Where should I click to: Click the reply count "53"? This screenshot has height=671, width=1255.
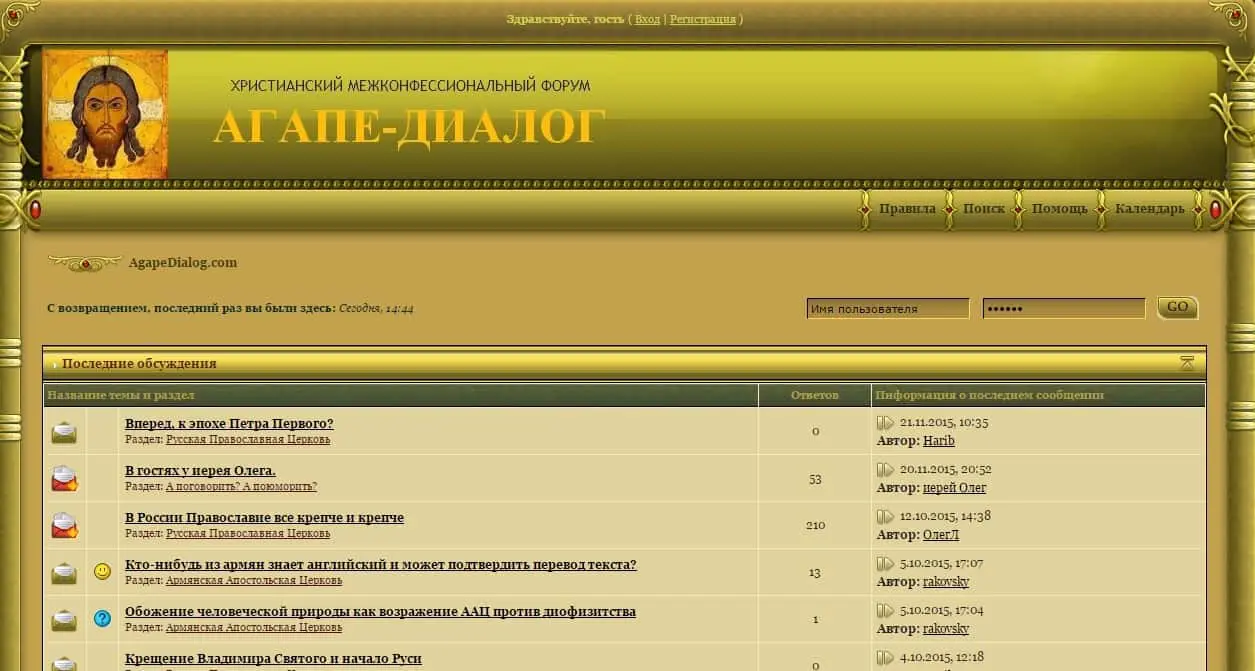(815, 479)
